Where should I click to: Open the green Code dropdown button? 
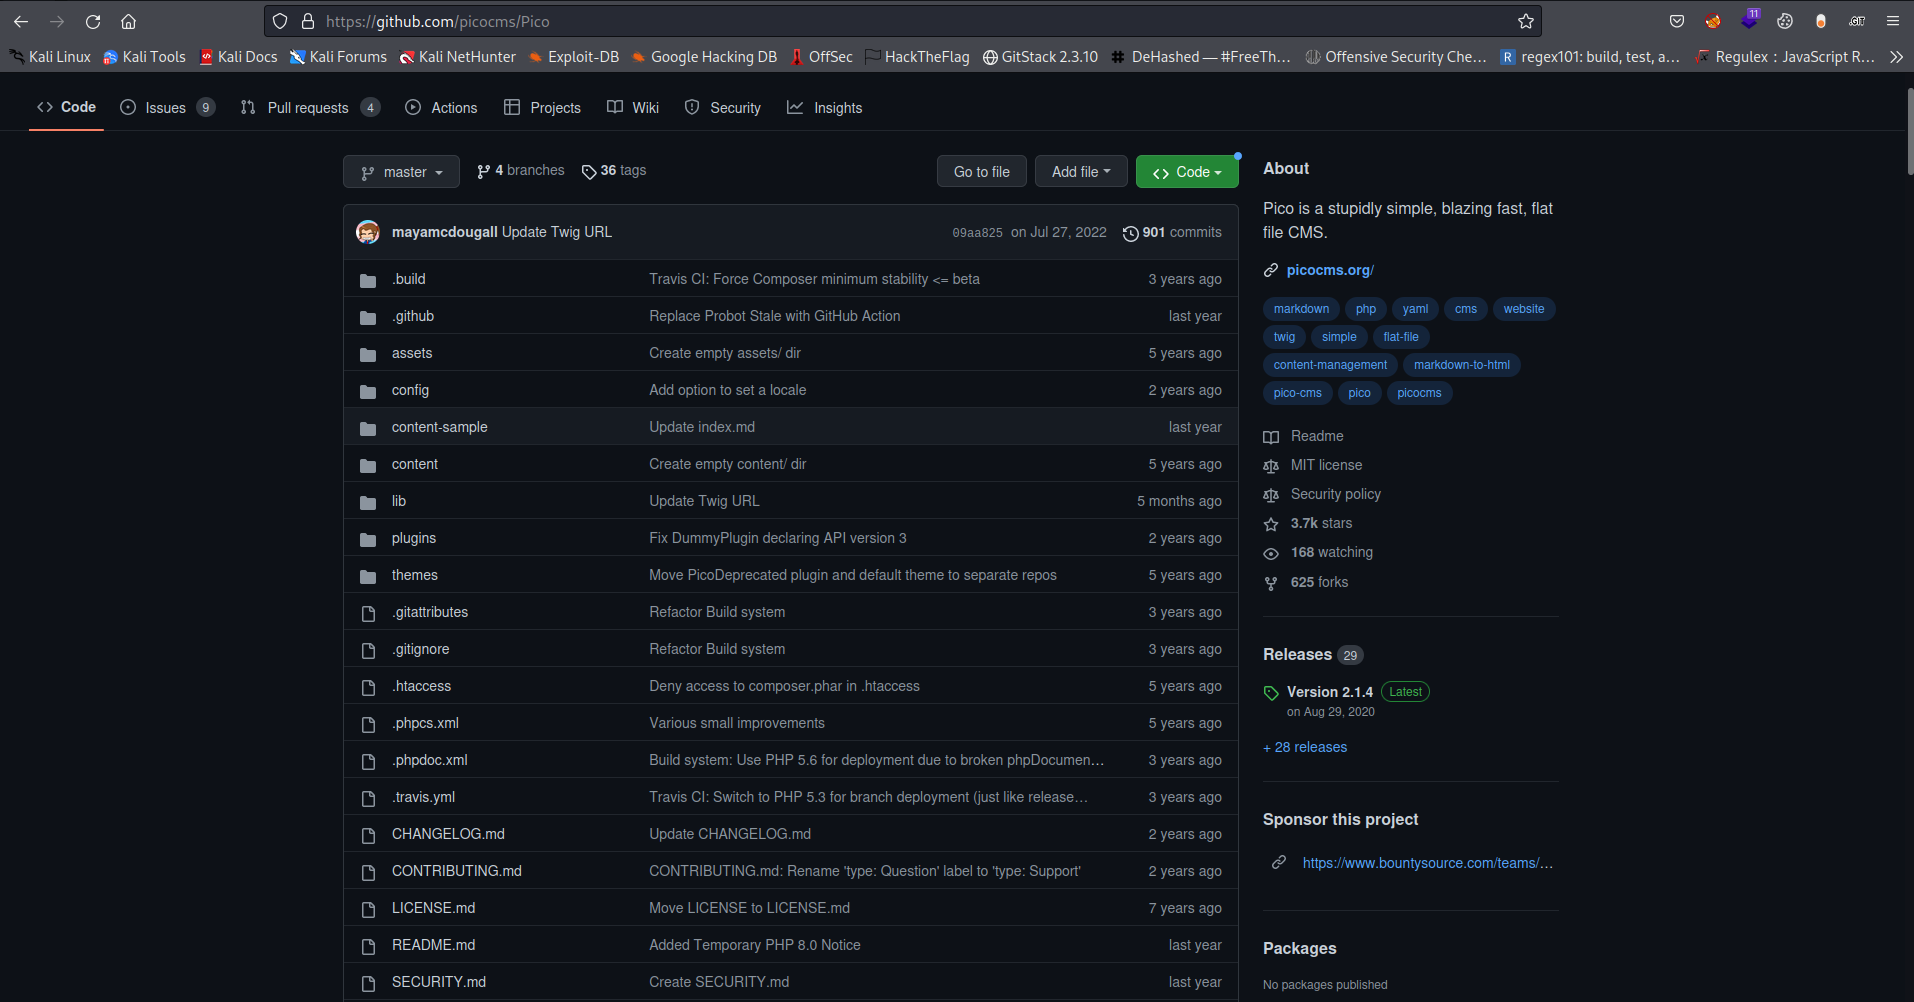tap(1187, 172)
